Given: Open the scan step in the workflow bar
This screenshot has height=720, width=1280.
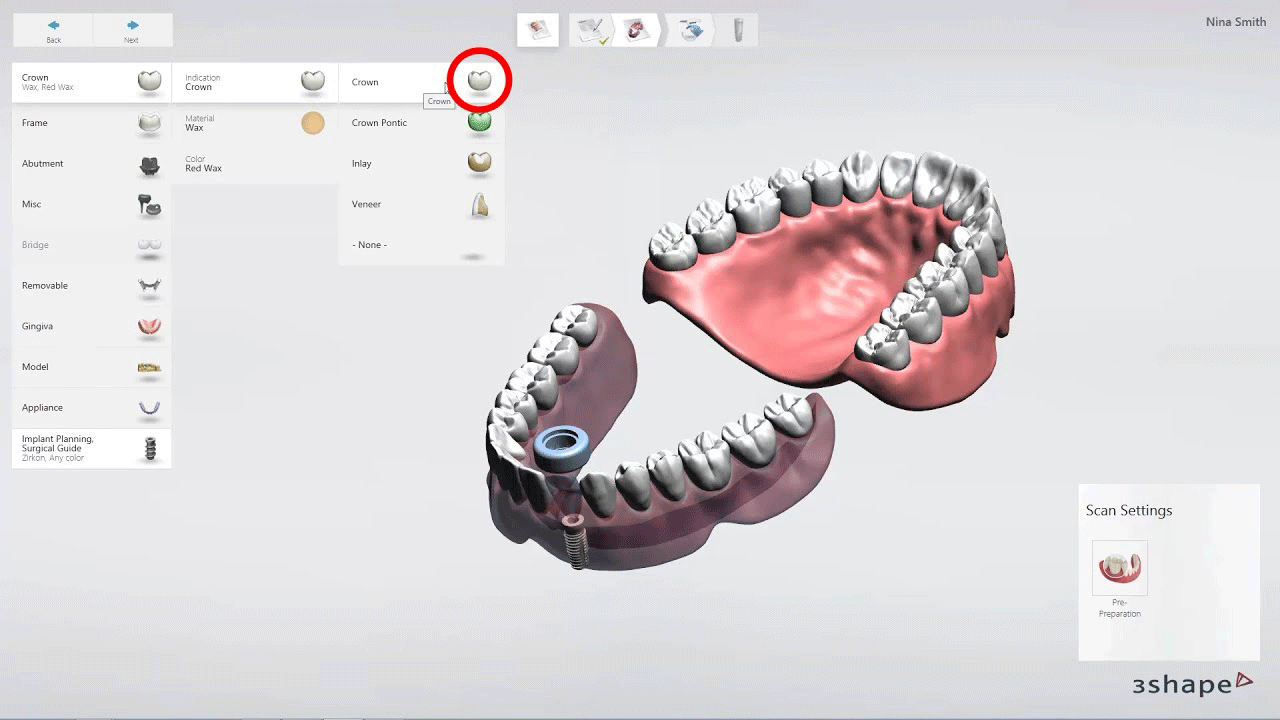Looking at the screenshot, I should coord(639,30).
